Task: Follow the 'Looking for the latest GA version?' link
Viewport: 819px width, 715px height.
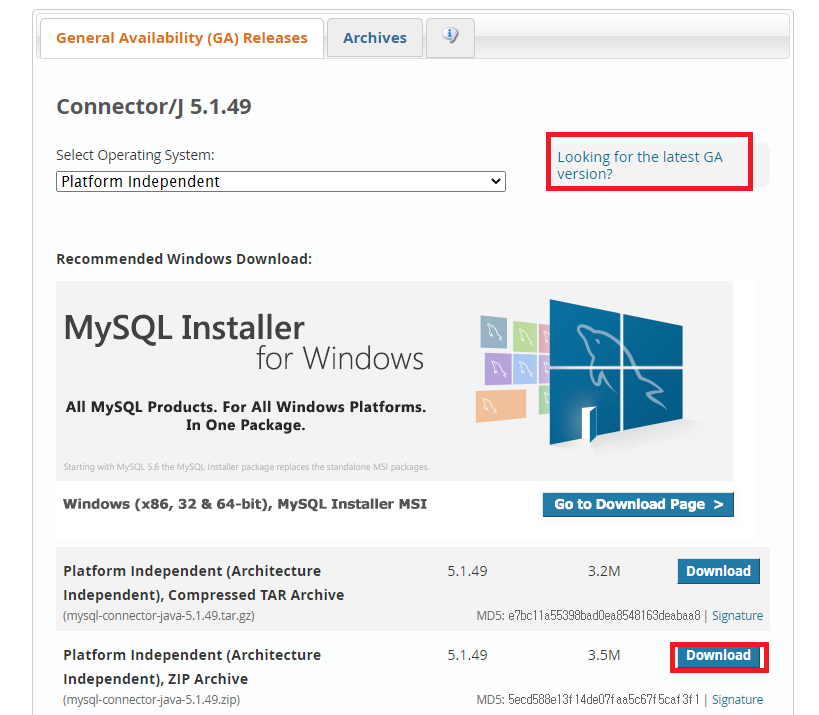Action: 640,165
